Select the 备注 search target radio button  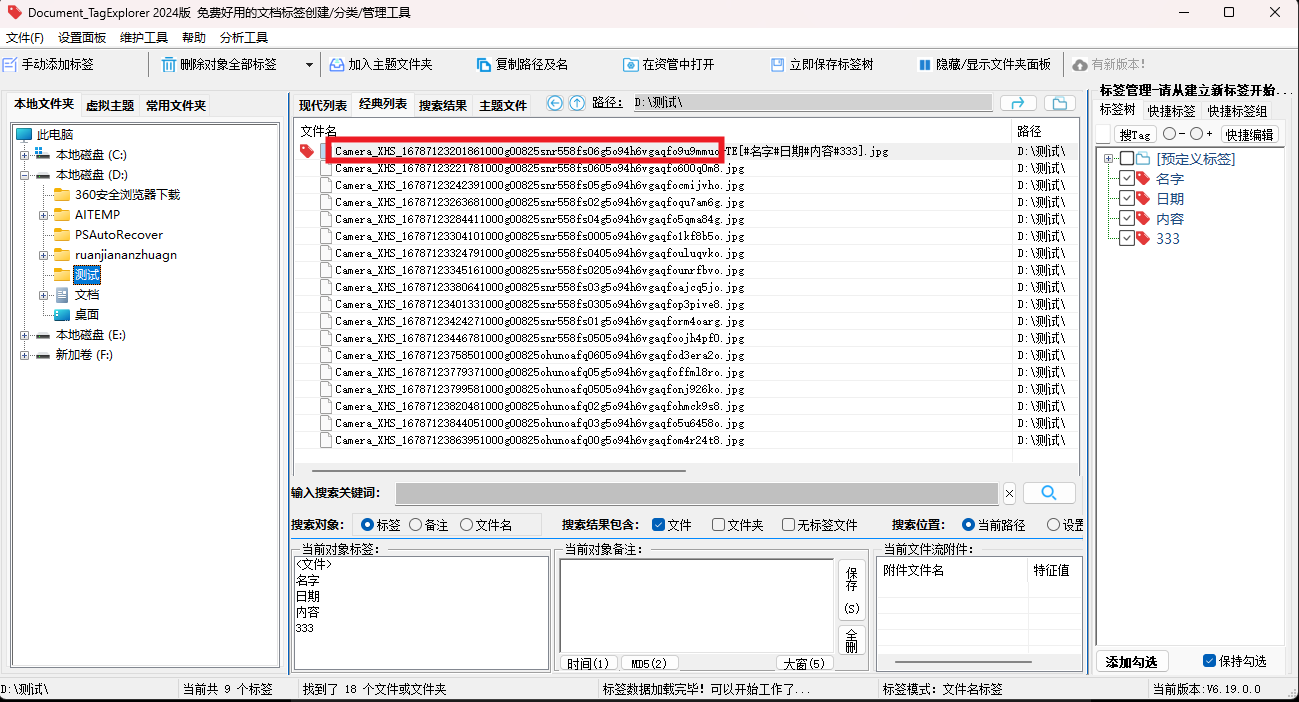[415, 525]
